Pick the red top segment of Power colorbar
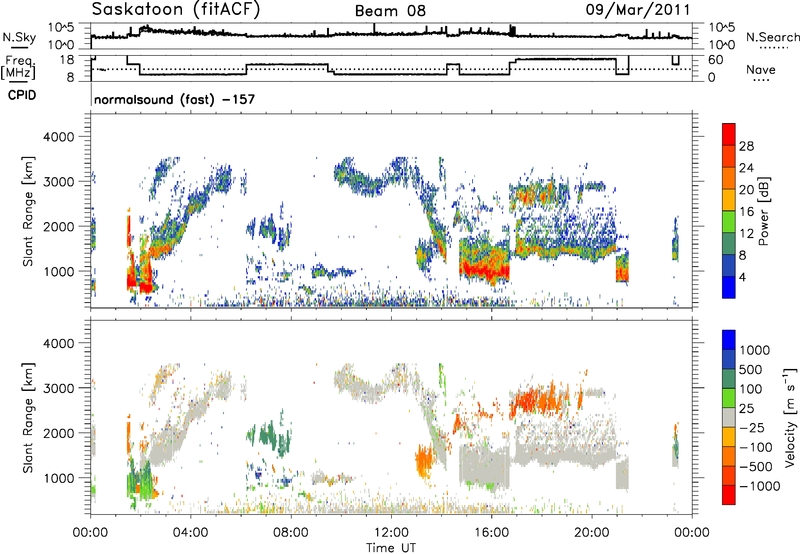This screenshot has height=554, width=800. click(x=729, y=134)
